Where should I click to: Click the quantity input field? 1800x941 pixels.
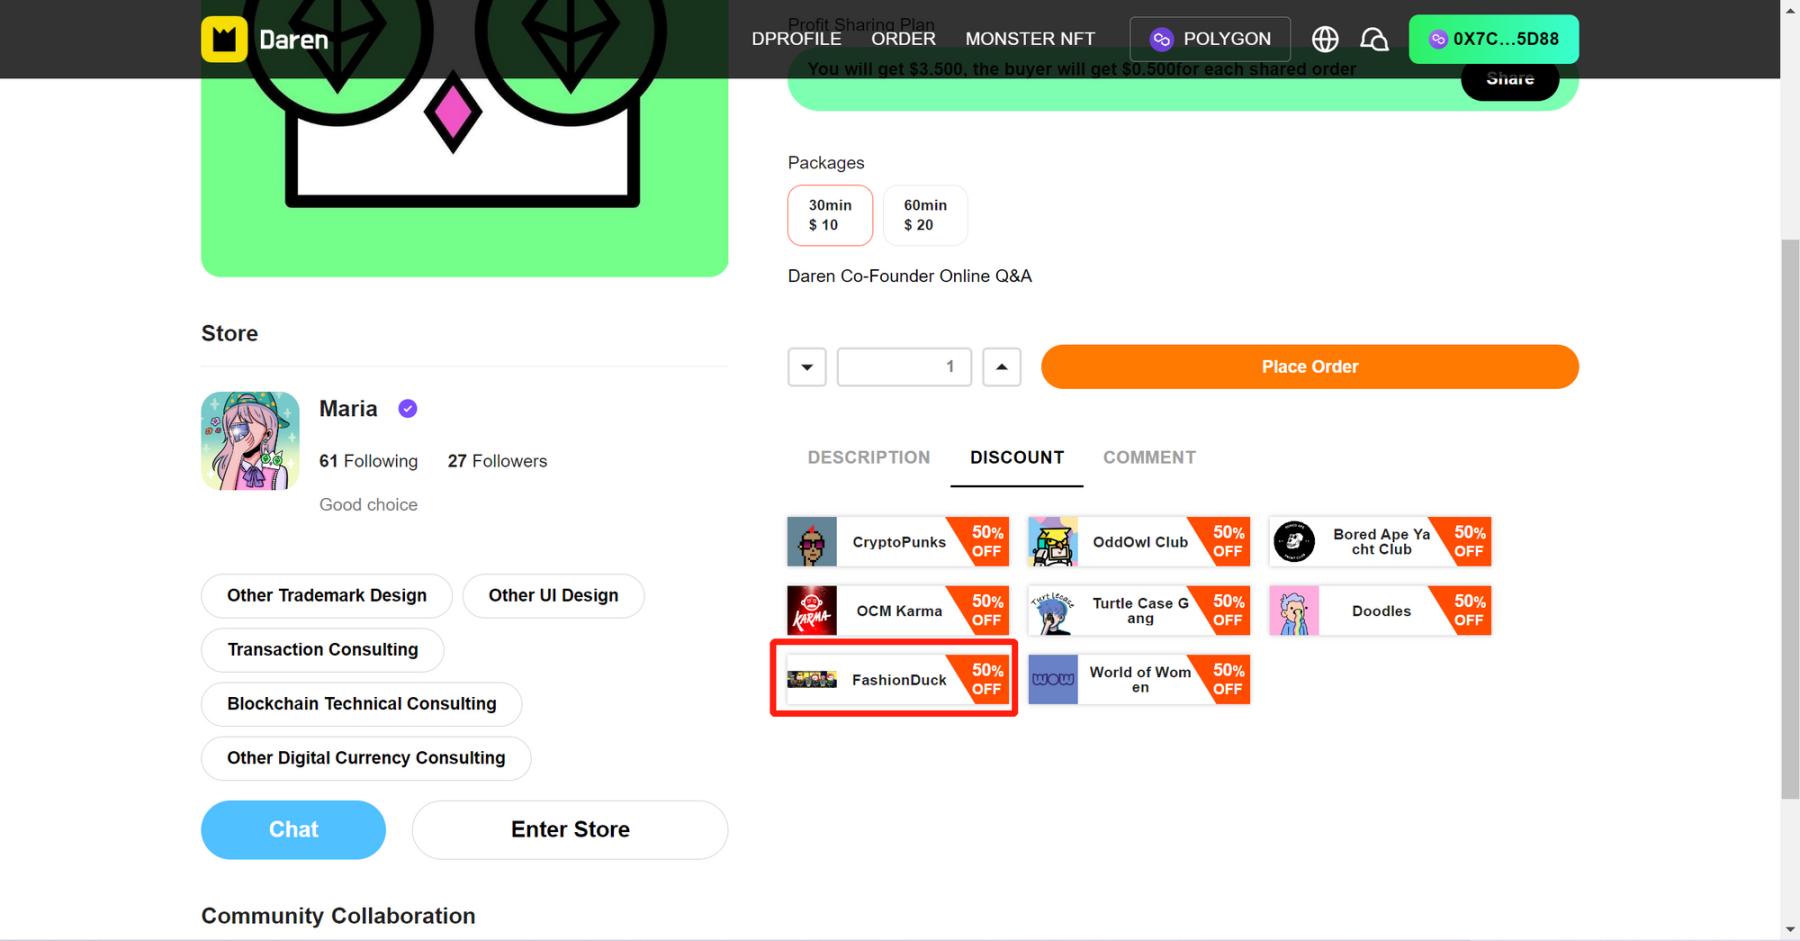(x=904, y=367)
